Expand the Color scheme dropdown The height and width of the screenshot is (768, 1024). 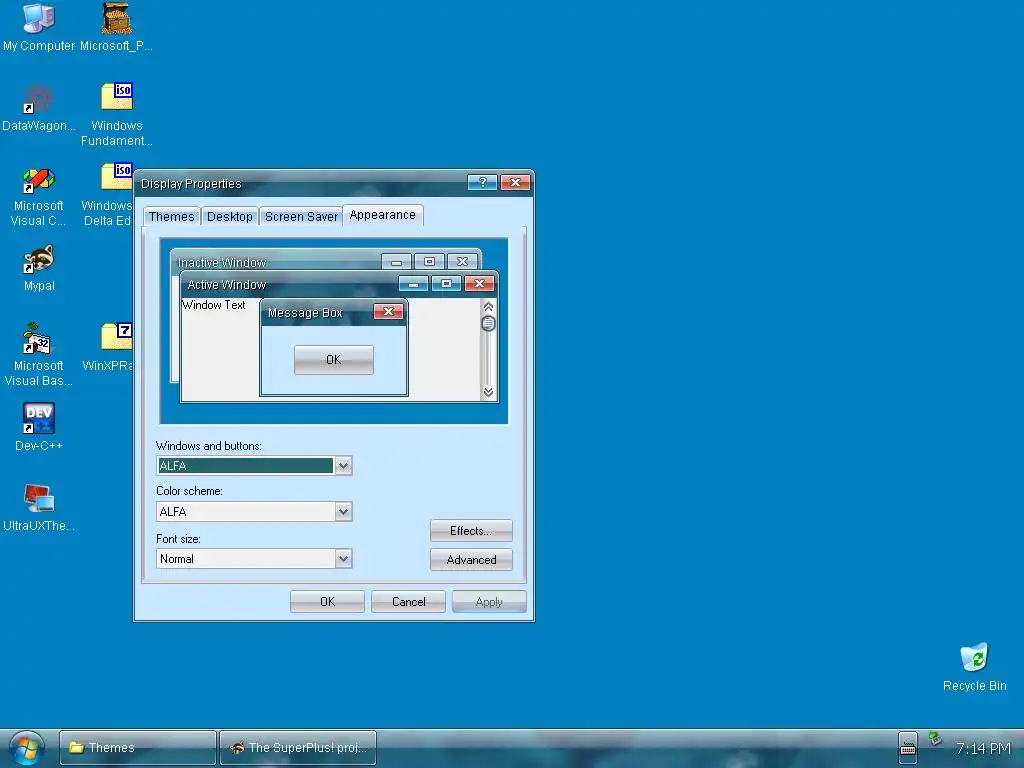tap(344, 511)
